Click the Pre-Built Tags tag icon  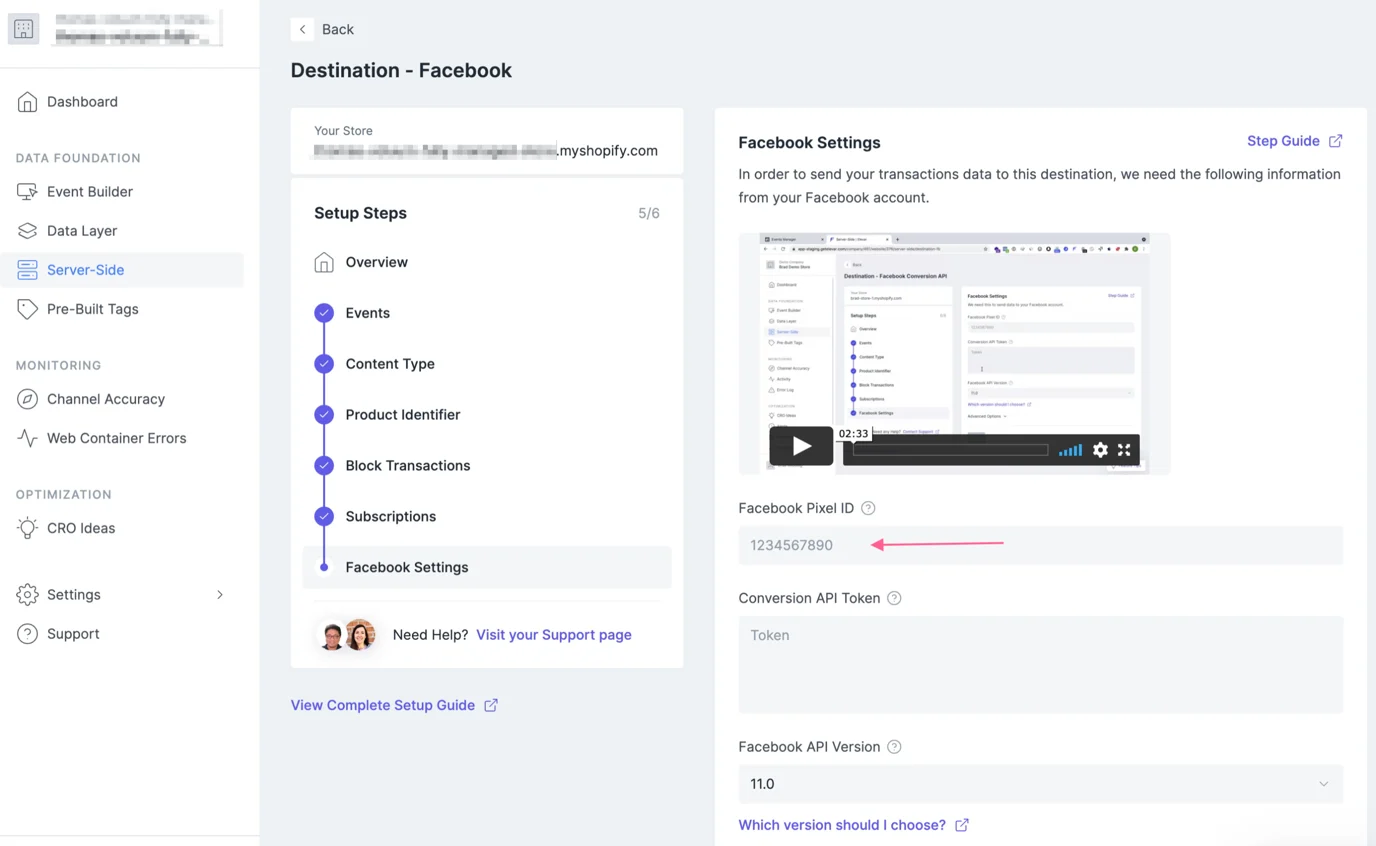27,309
